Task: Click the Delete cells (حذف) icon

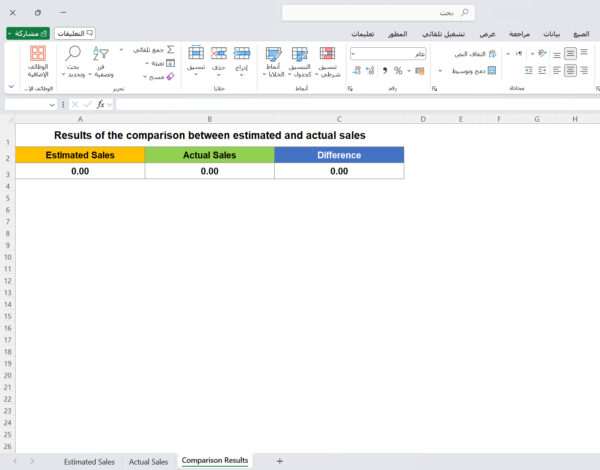Action: point(219,54)
